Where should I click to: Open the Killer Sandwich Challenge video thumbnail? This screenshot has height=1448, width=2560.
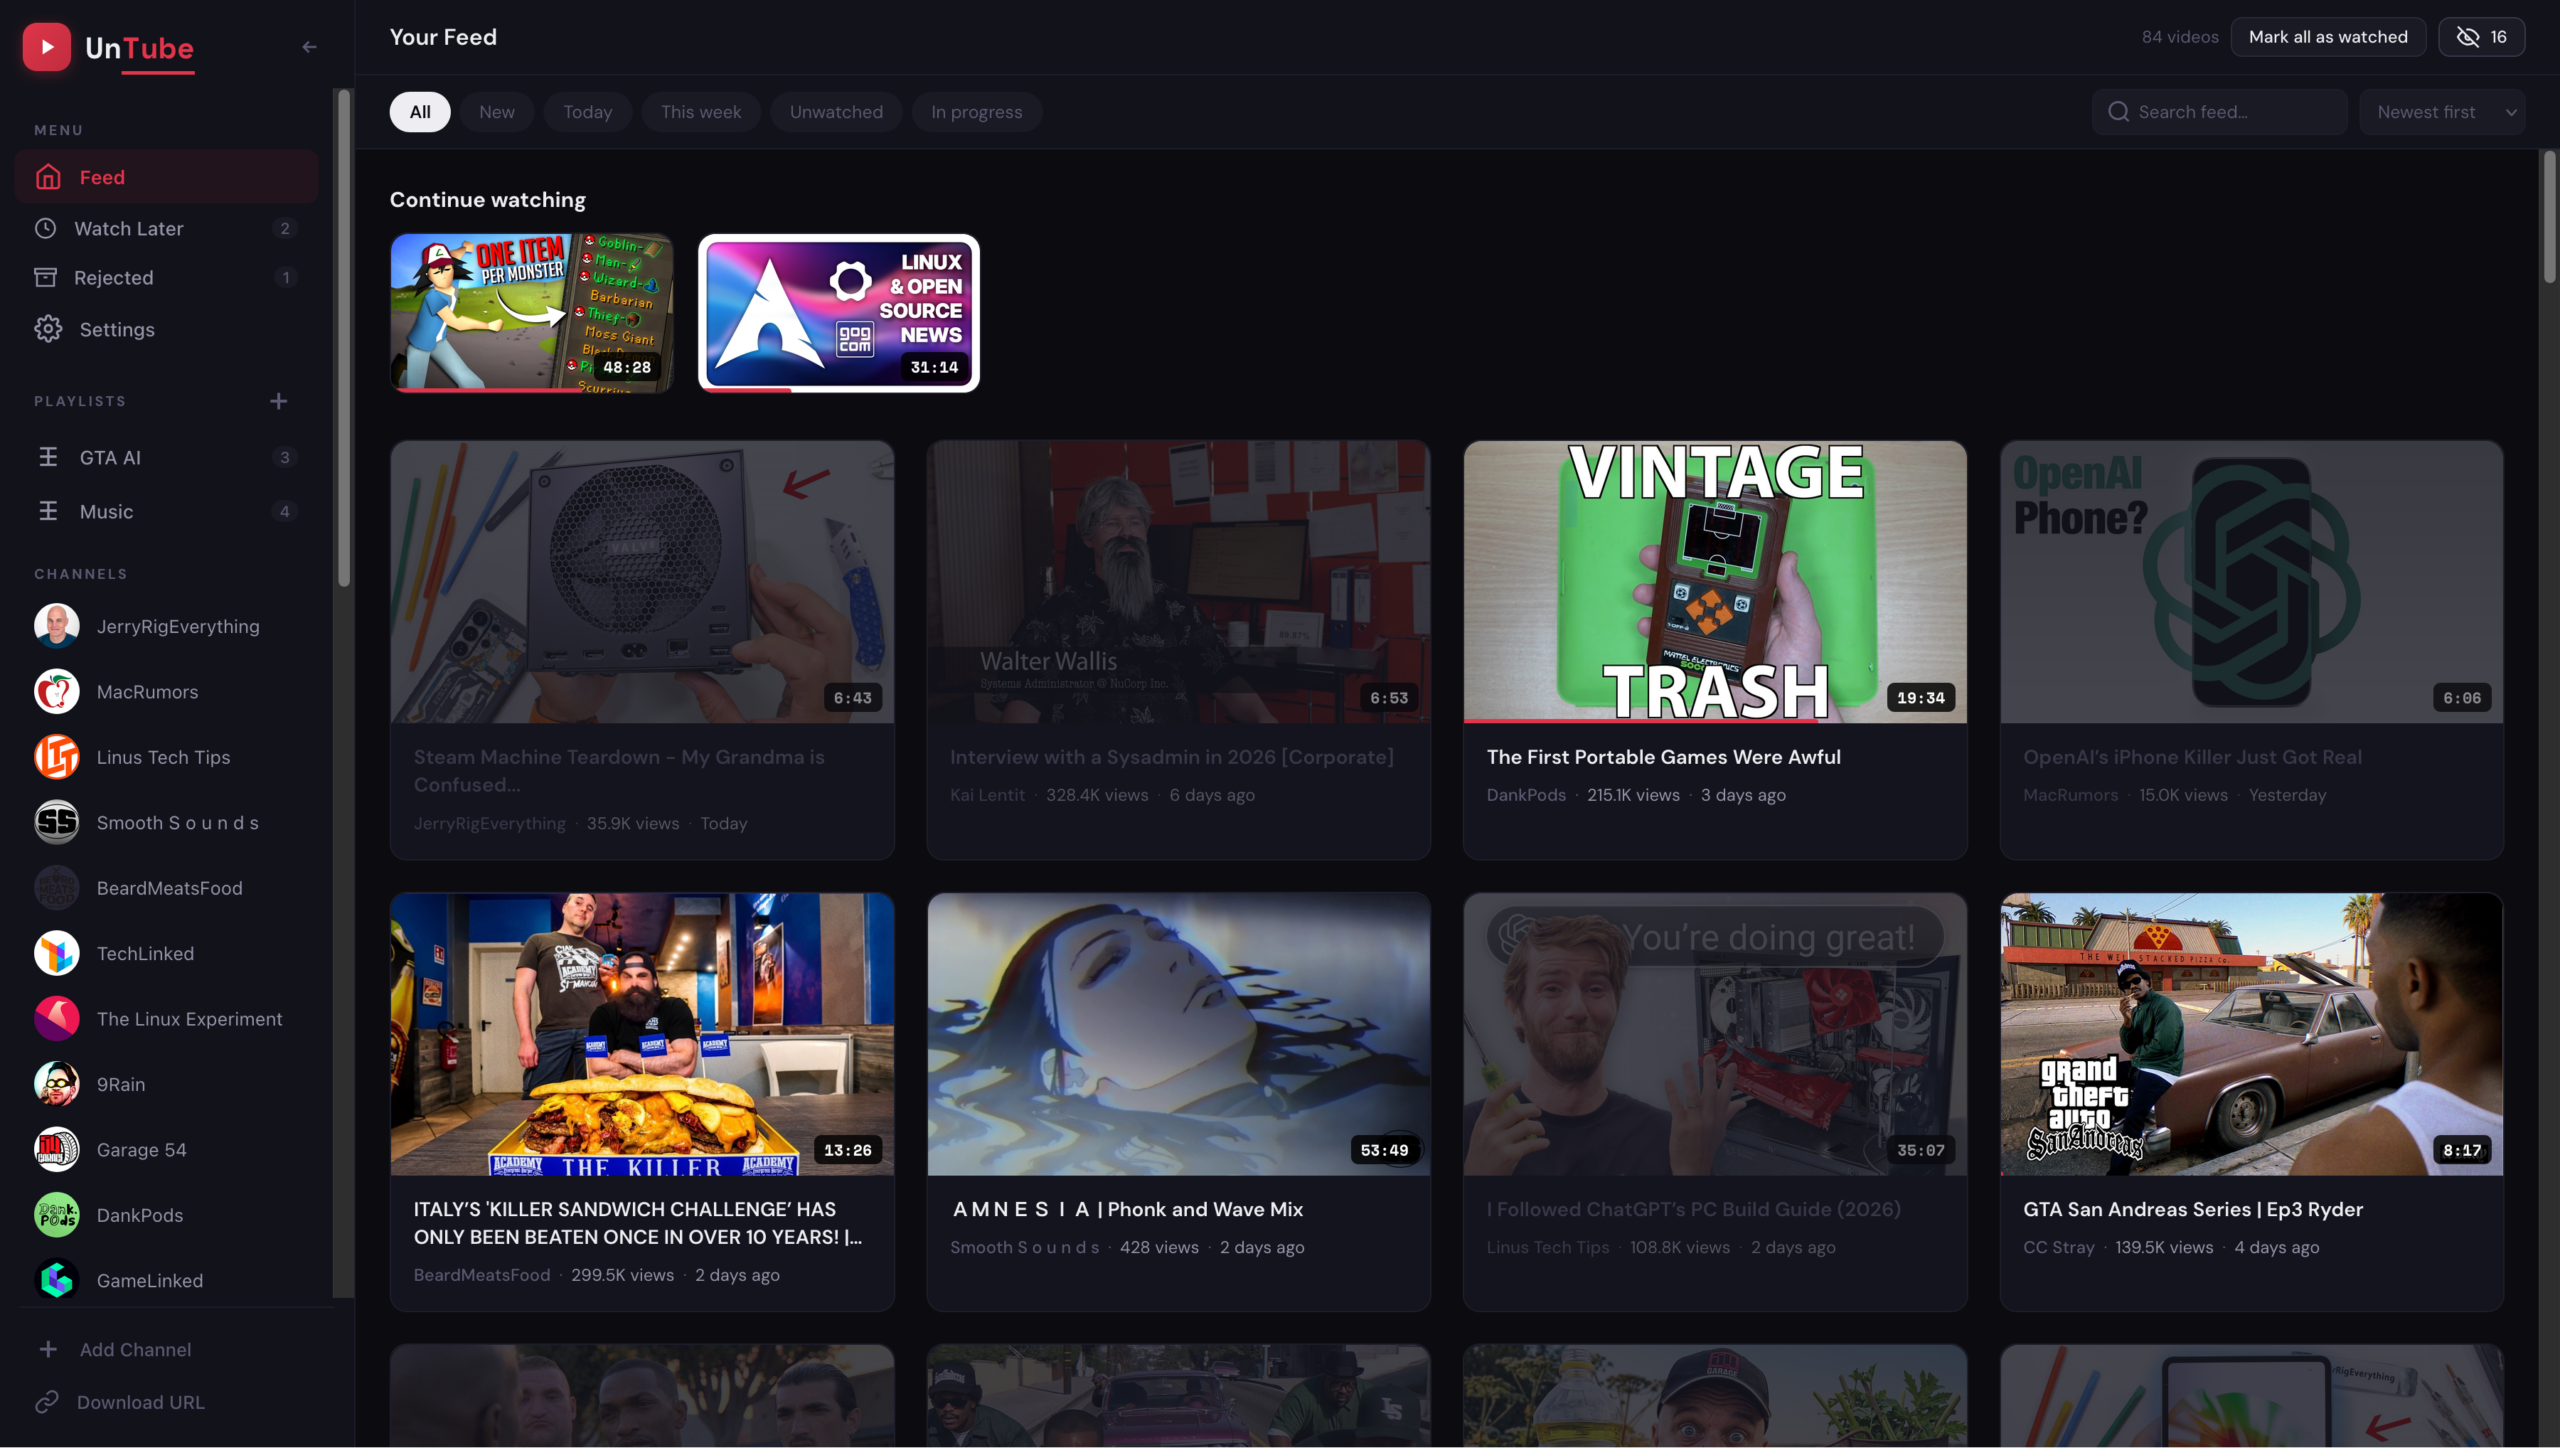click(642, 1034)
